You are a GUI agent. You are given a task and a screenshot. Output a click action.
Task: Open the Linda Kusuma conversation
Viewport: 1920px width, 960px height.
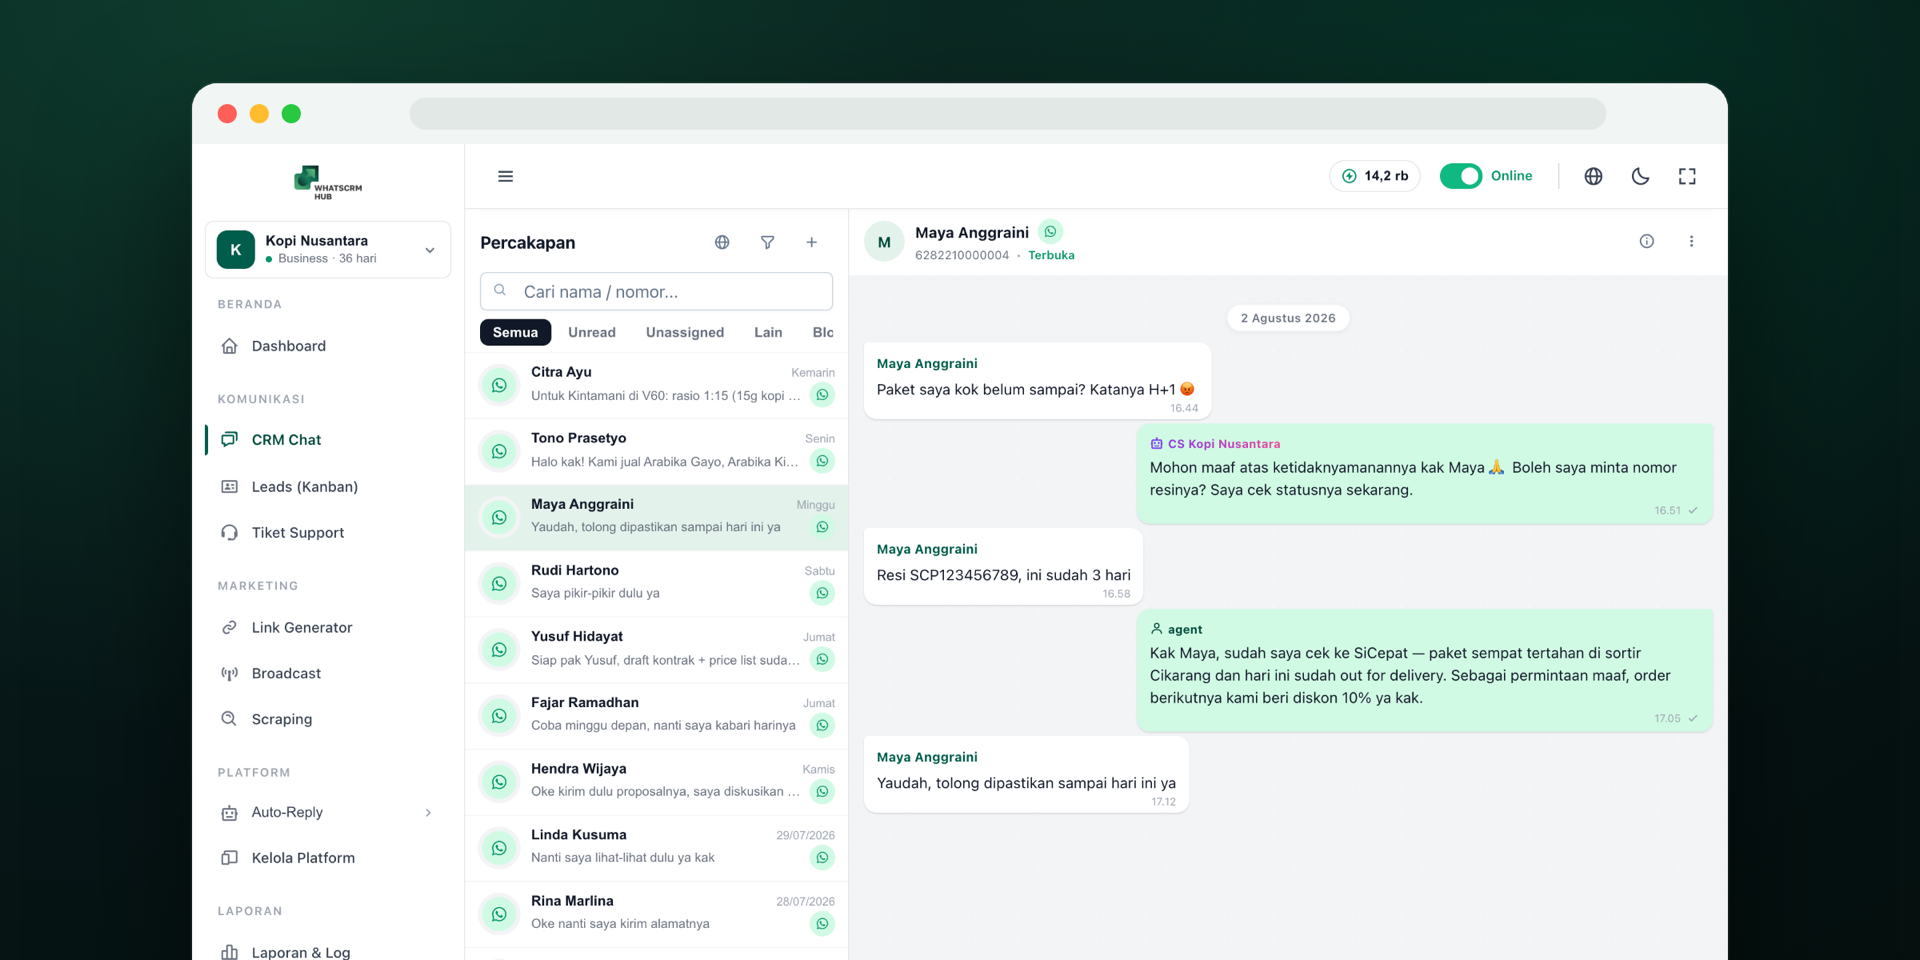[x=656, y=847]
